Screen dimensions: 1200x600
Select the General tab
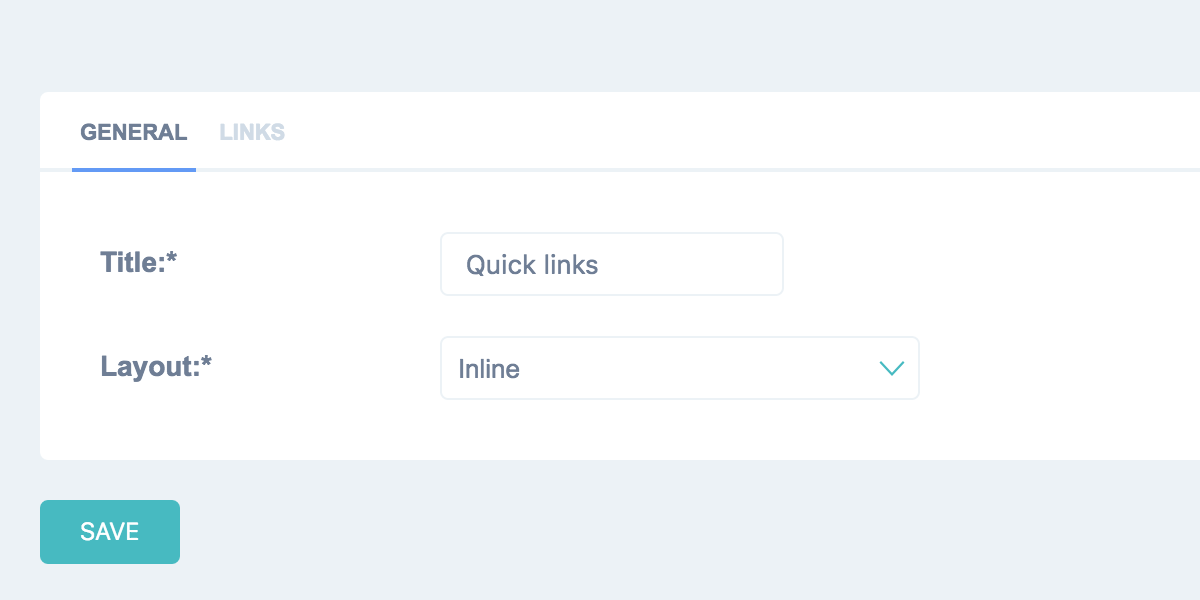pyautogui.click(x=133, y=132)
